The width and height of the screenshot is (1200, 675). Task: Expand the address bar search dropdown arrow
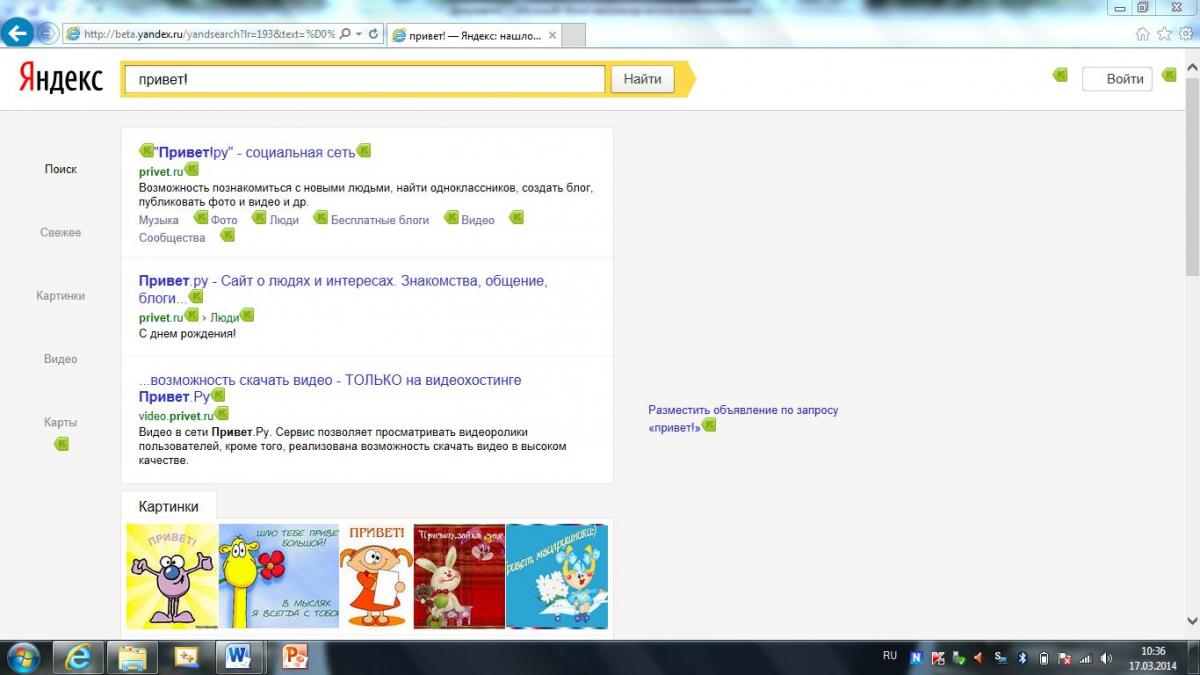click(359, 34)
